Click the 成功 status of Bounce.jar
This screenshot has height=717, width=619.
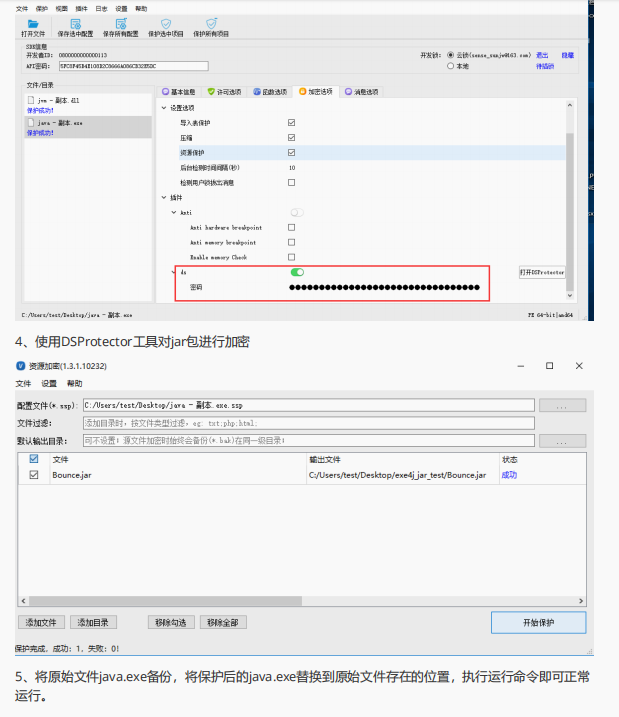tap(509, 475)
